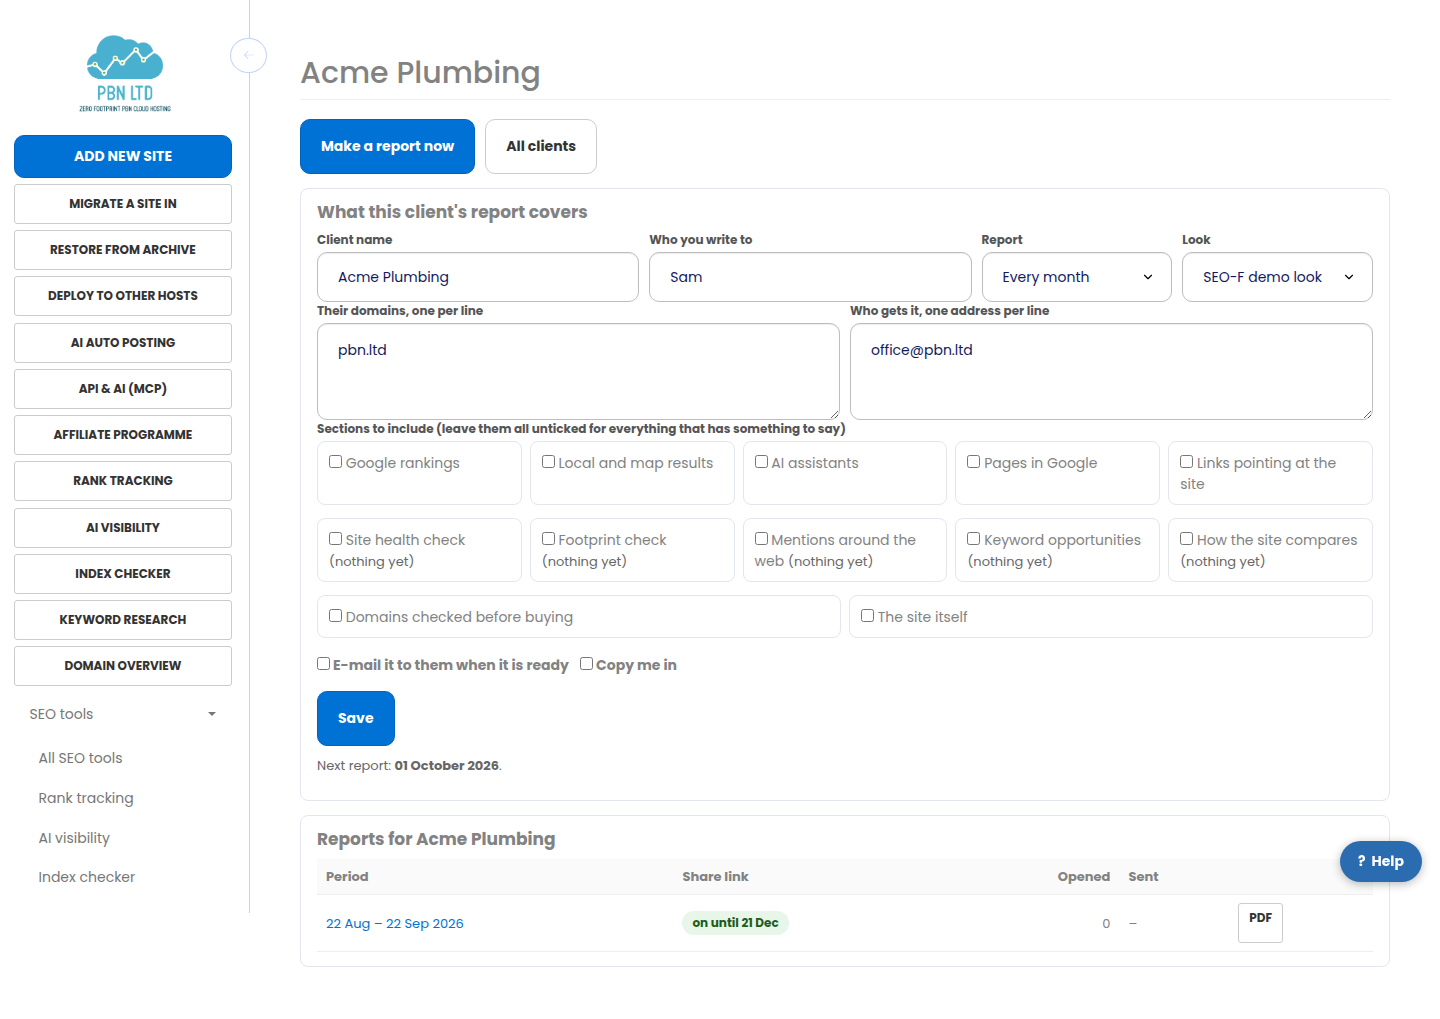Open INDEX CHECKER button
The width and height of the screenshot is (1440, 1019).
coord(123,574)
